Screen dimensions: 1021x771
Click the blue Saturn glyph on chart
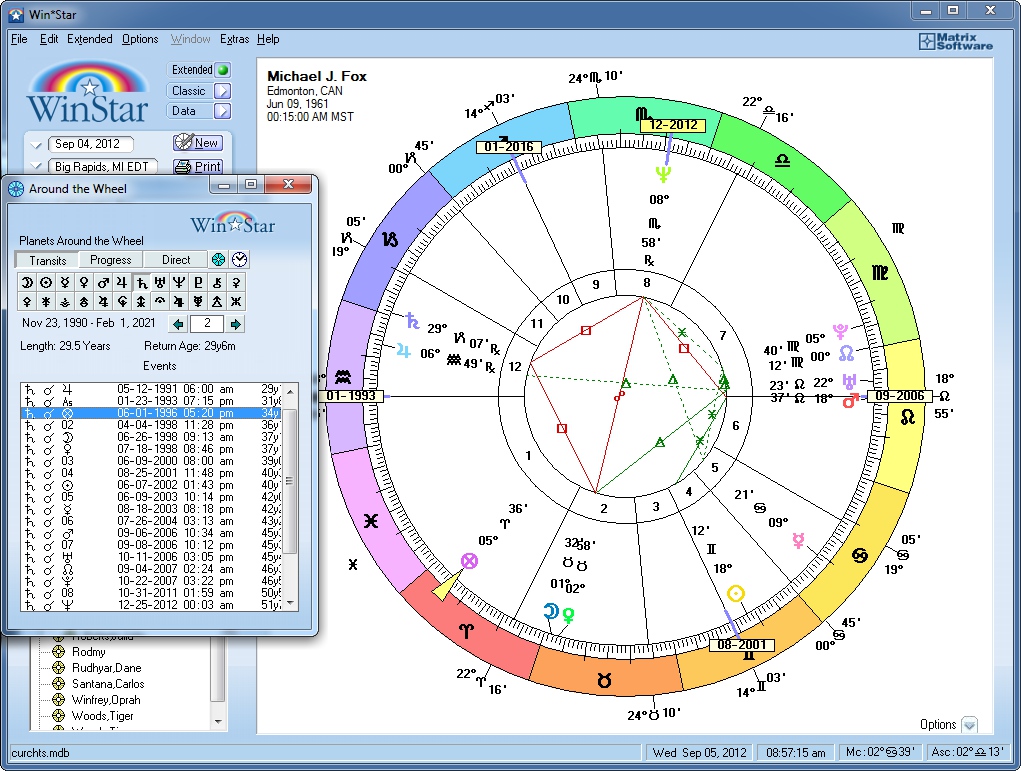pyautogui.click(x=412, y=320)
